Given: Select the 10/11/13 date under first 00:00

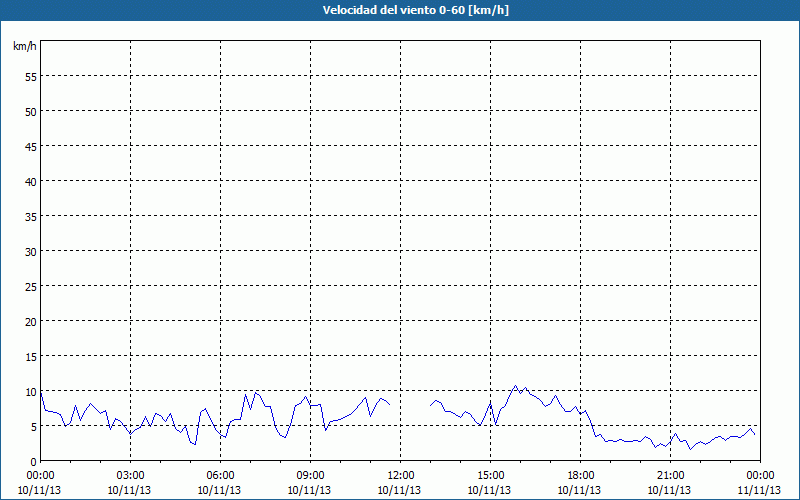Looking at the screenshot, I should (39, 490).
